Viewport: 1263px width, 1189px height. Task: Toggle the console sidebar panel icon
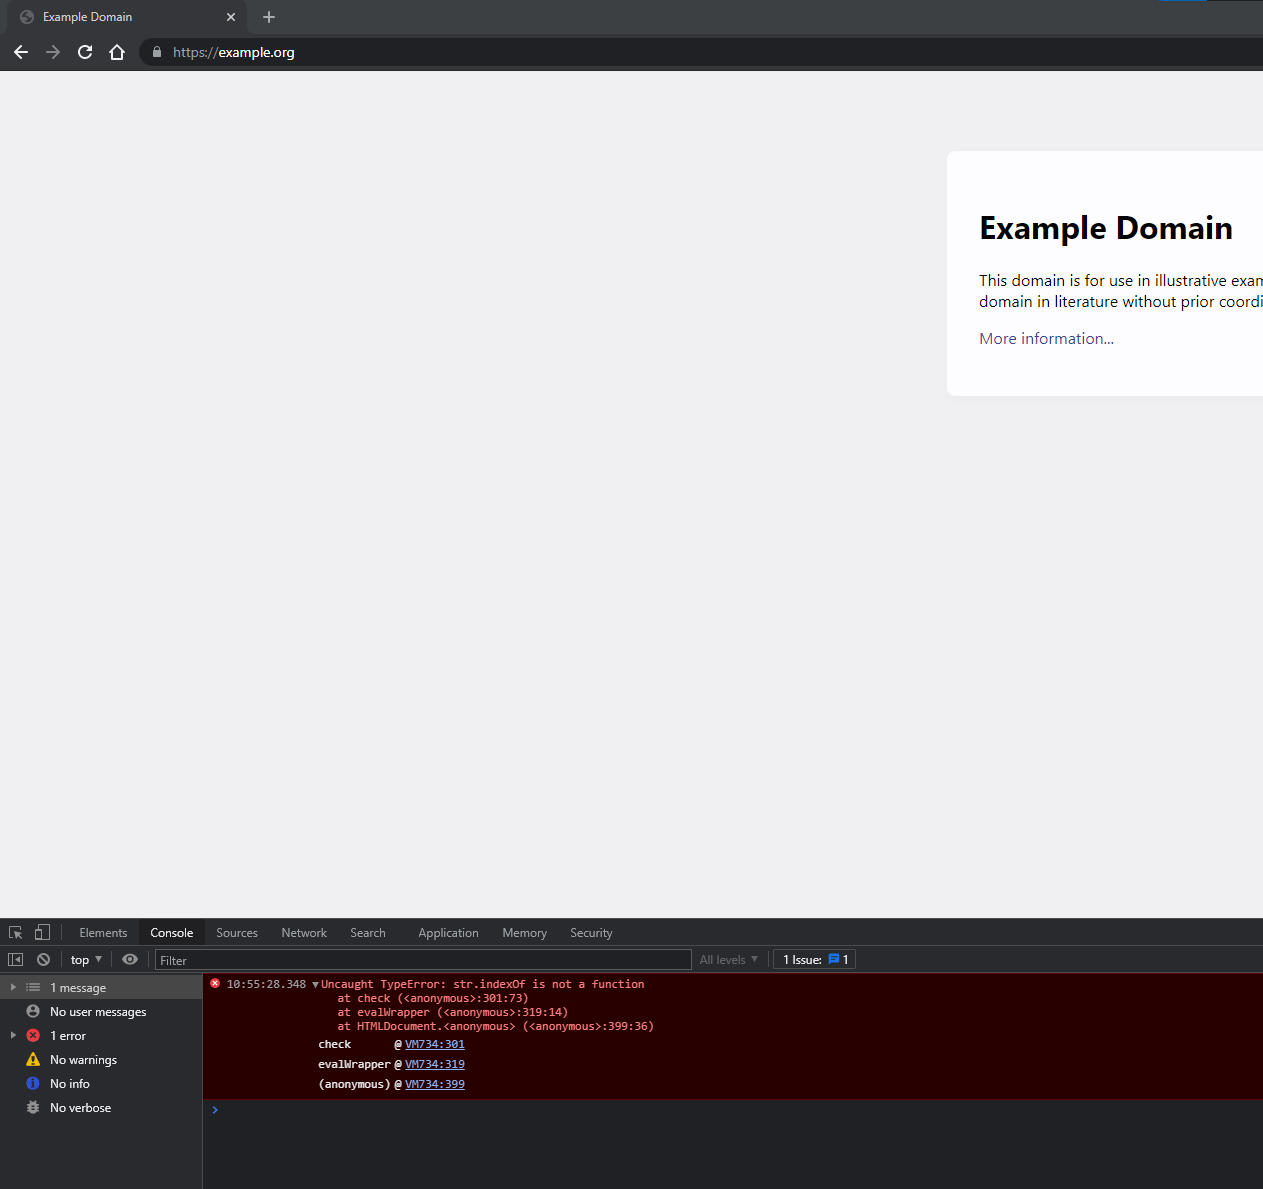point(16,959)
